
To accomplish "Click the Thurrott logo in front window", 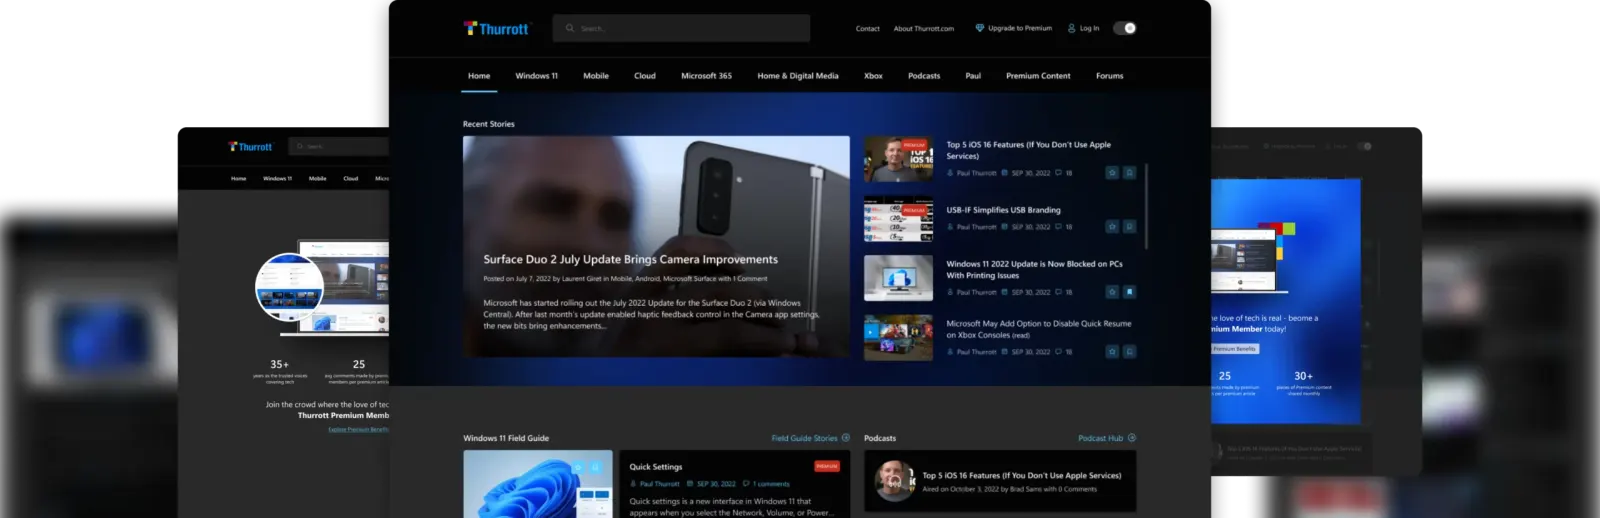I will [x=496, y=29].
